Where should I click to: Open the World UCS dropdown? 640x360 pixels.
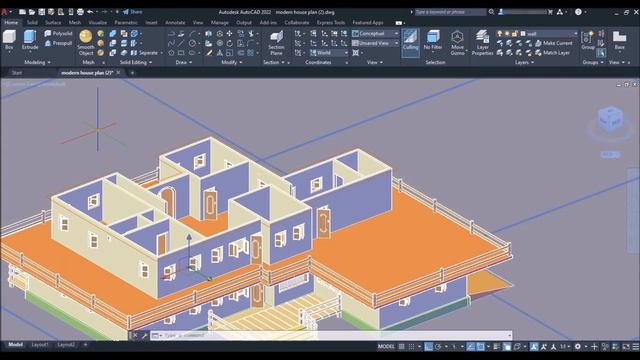329,53
